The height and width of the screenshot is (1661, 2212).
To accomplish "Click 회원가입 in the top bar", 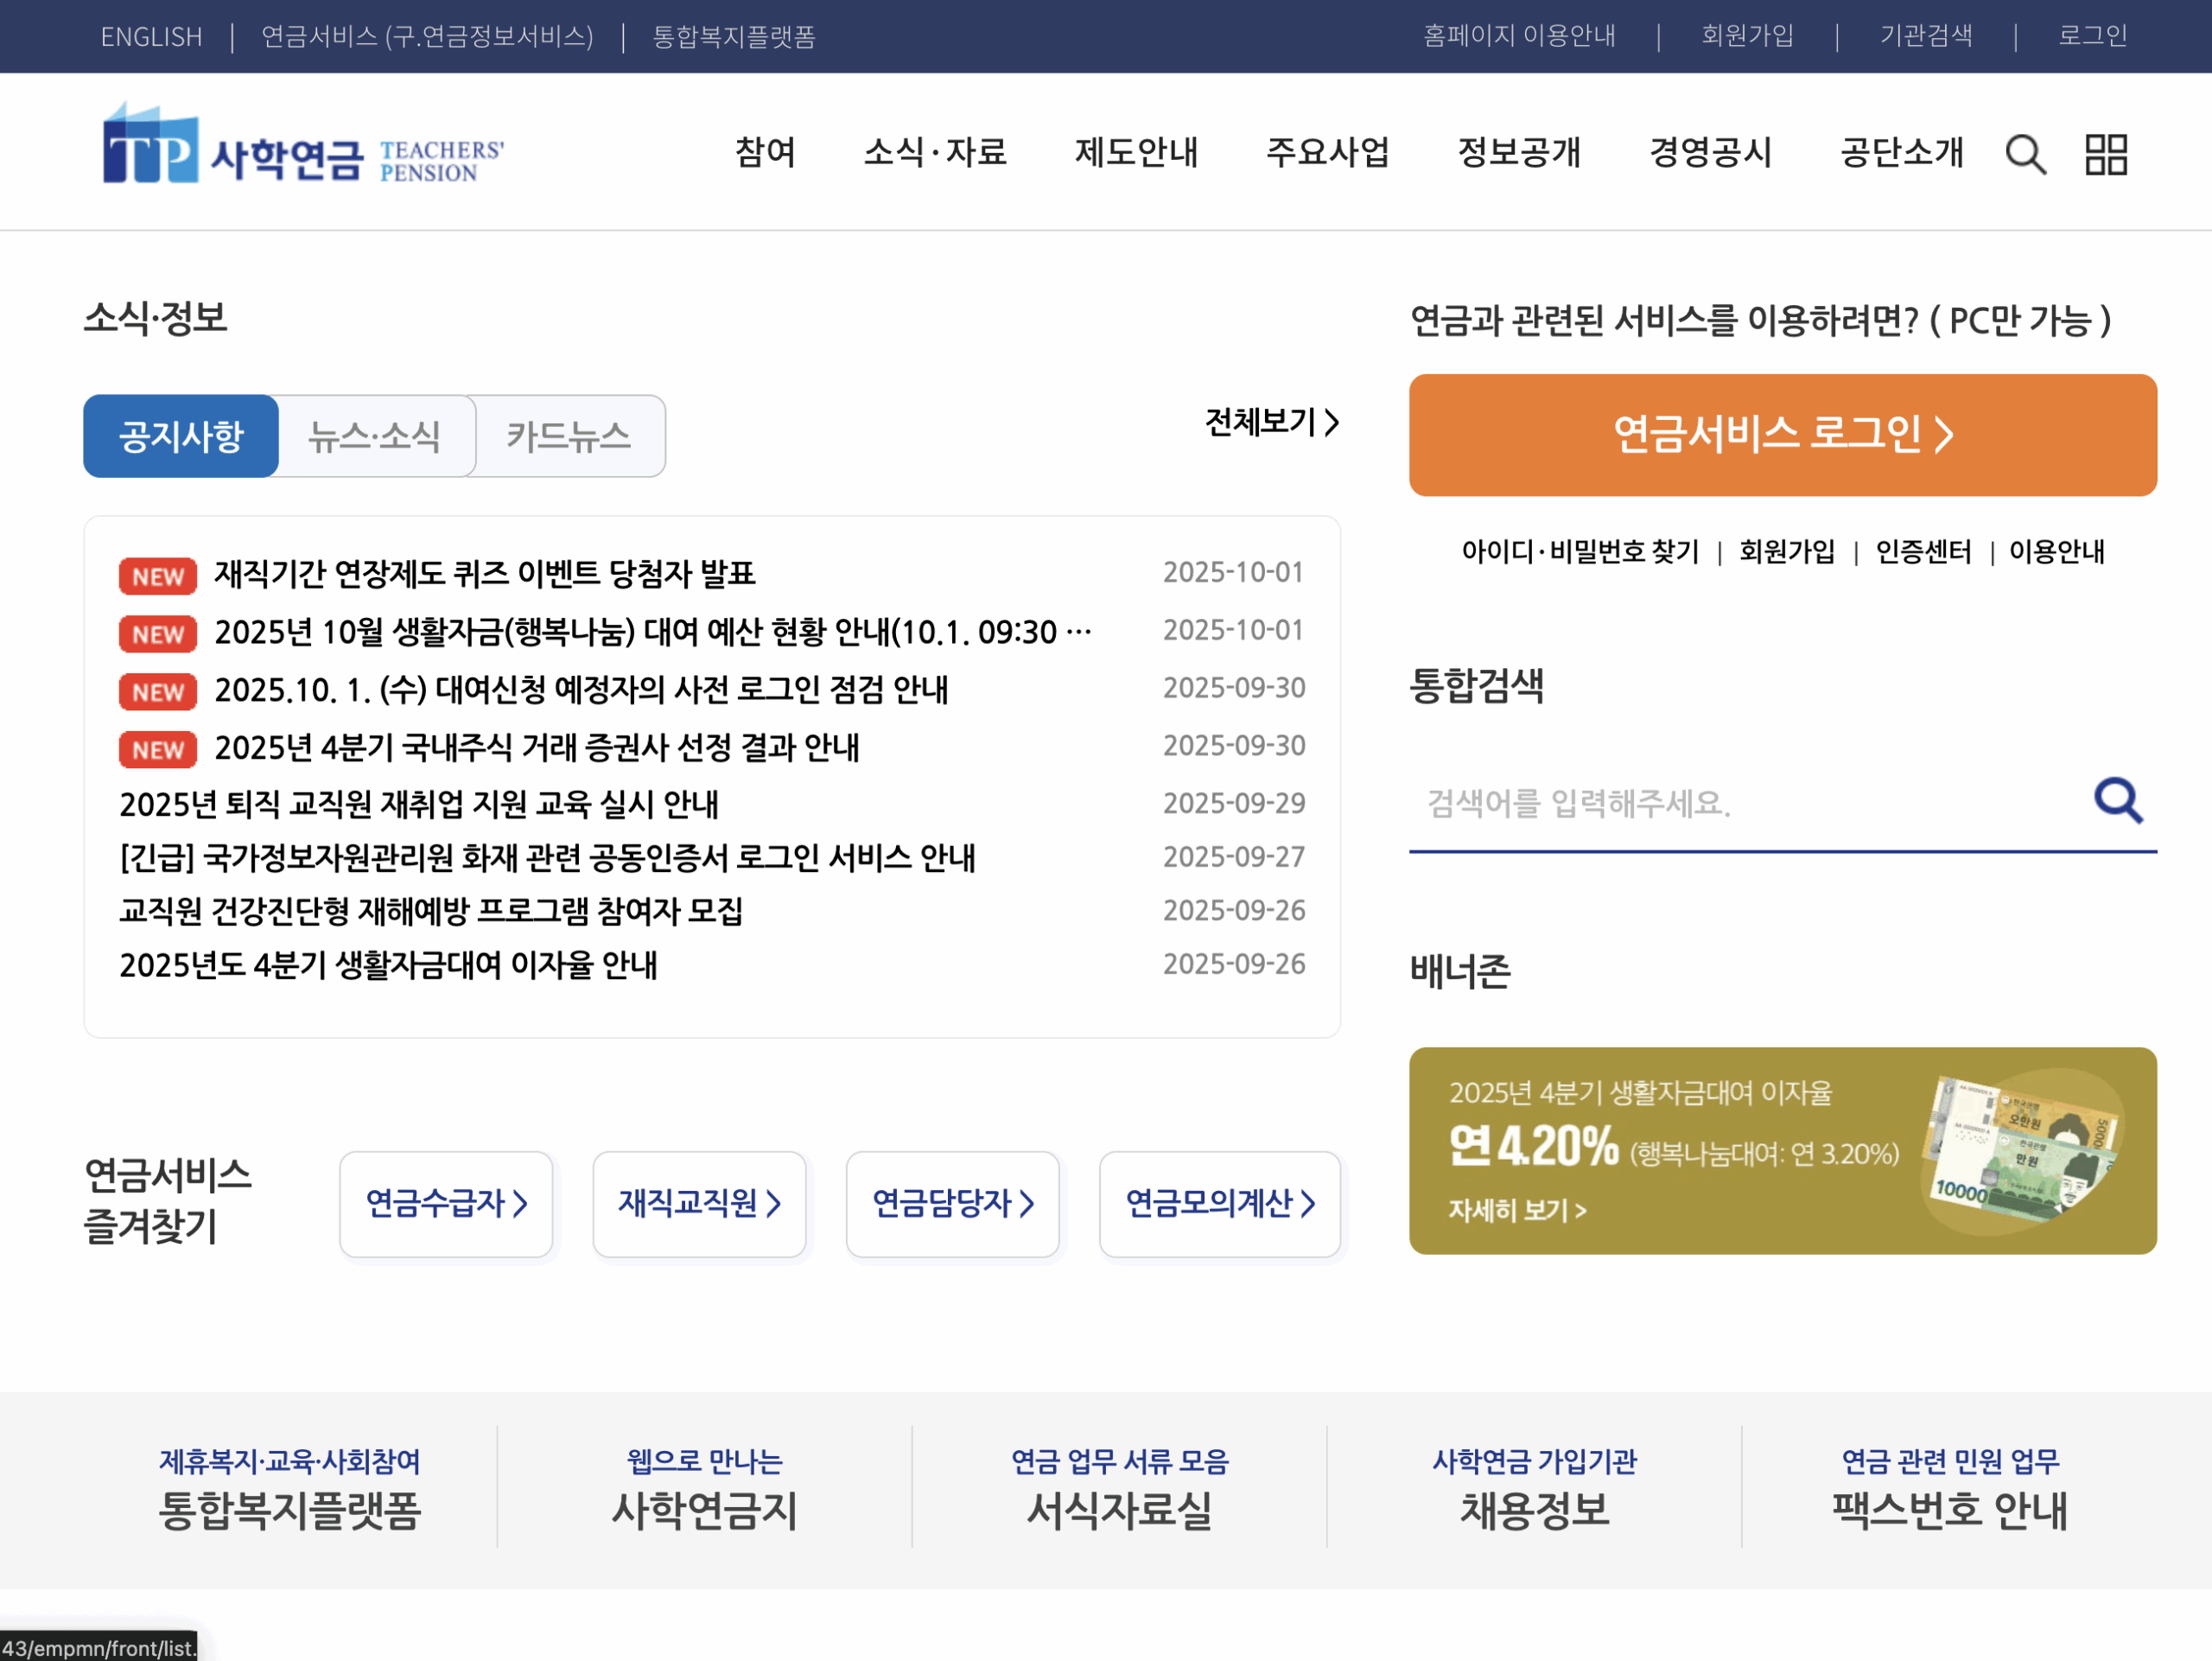I will click(x=1745, y=36).
